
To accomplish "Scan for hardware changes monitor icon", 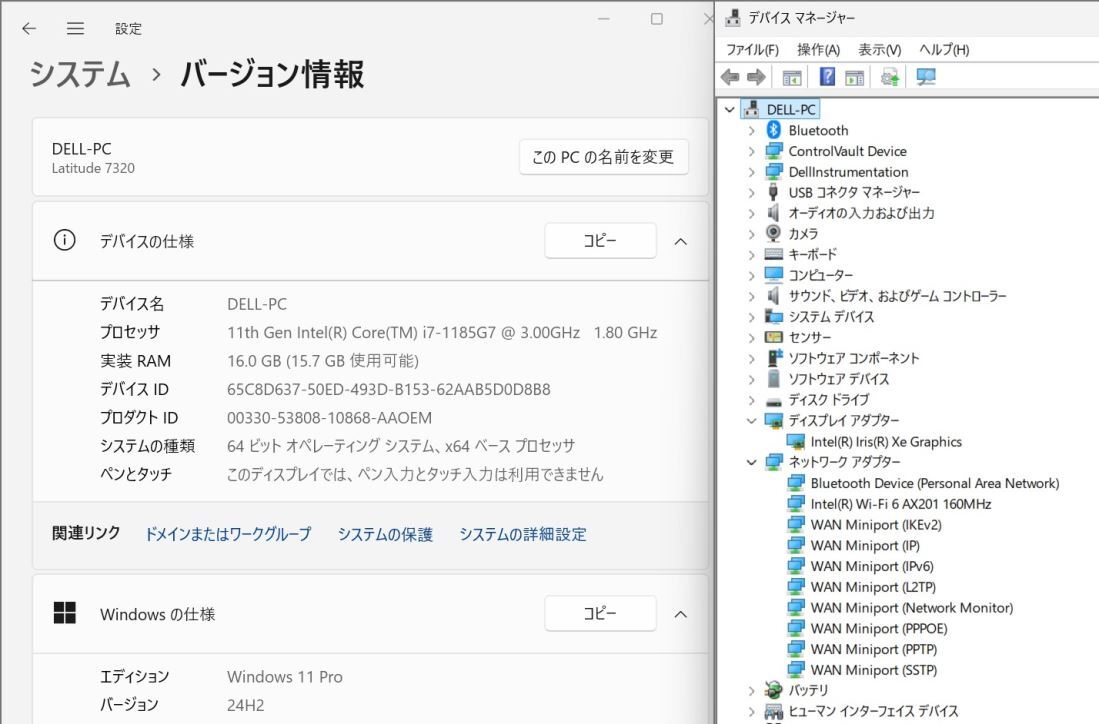I will (926, 77).
